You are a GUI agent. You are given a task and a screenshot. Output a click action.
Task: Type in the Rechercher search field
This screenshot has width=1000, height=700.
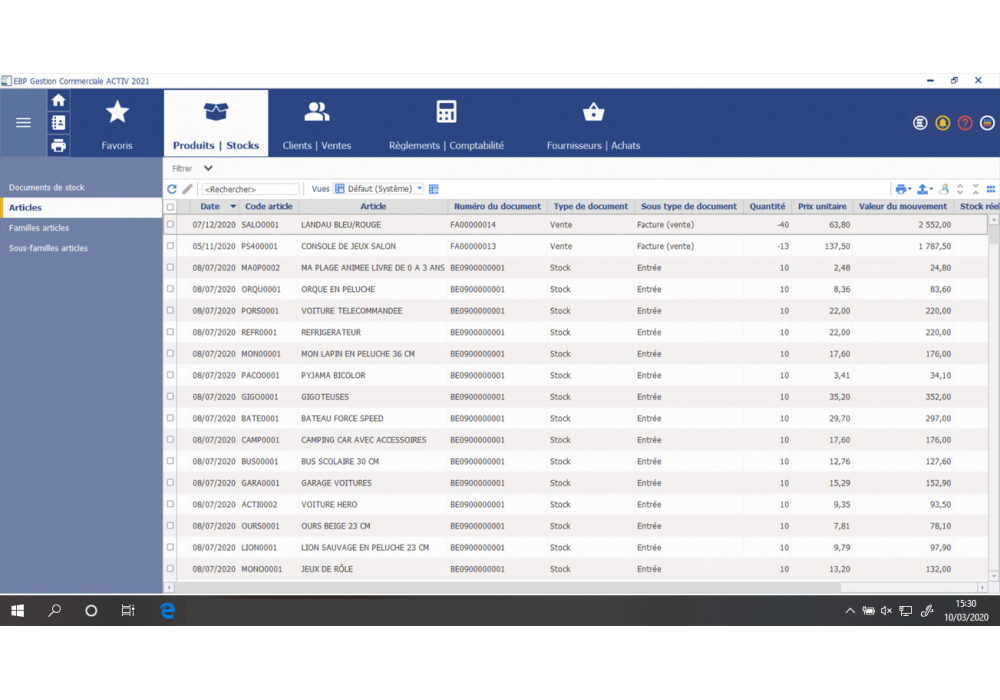(x=250, y=188)
